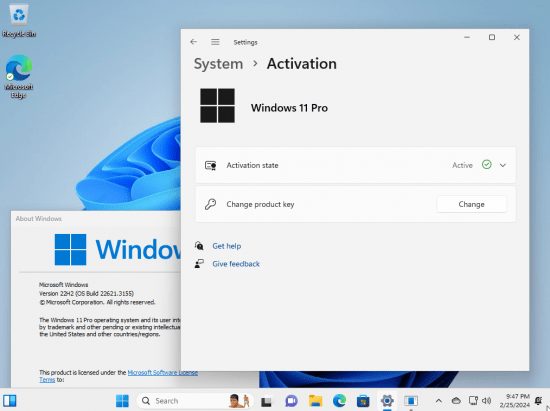Click the Change product key button
The height and width of the screenshot is (411, 550).
471,204
